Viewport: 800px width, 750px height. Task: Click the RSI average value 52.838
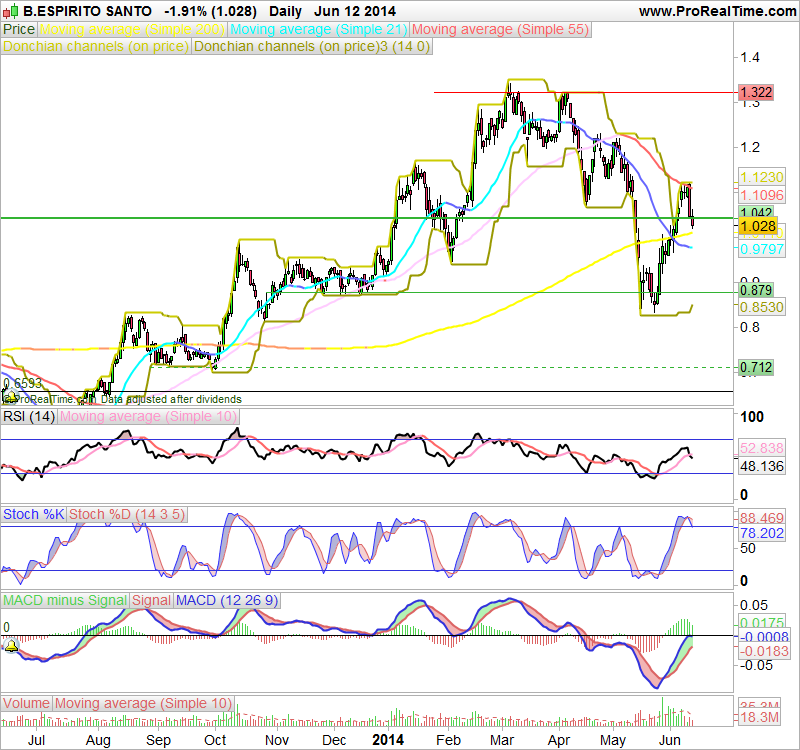click(761, 448)
